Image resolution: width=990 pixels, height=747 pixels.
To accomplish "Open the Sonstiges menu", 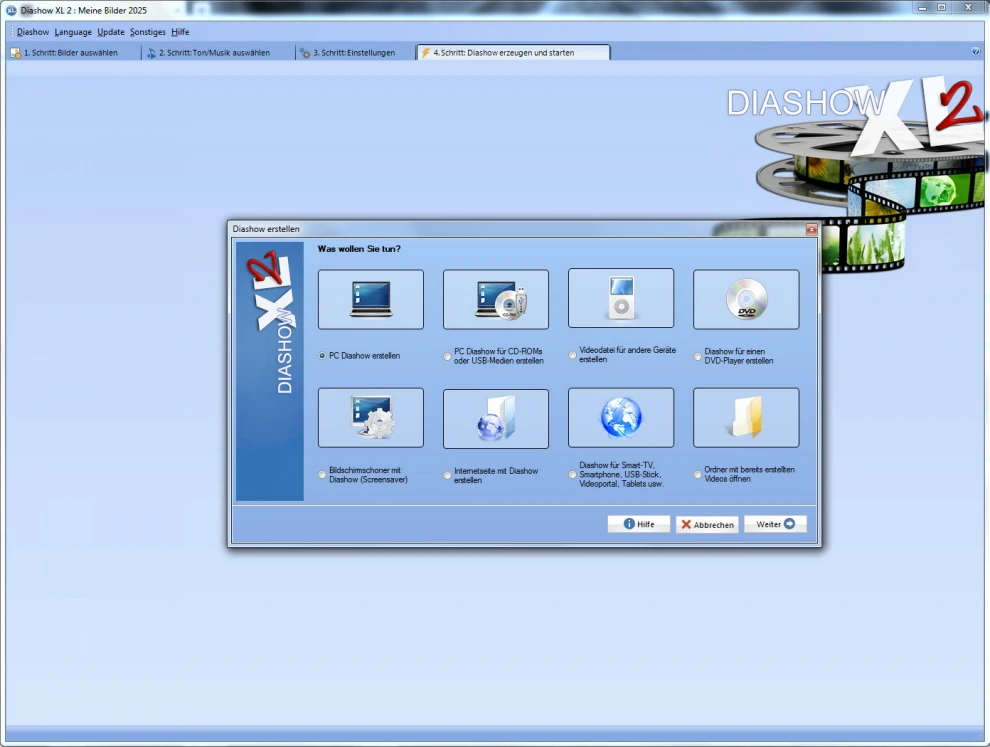I will [147, 32].
